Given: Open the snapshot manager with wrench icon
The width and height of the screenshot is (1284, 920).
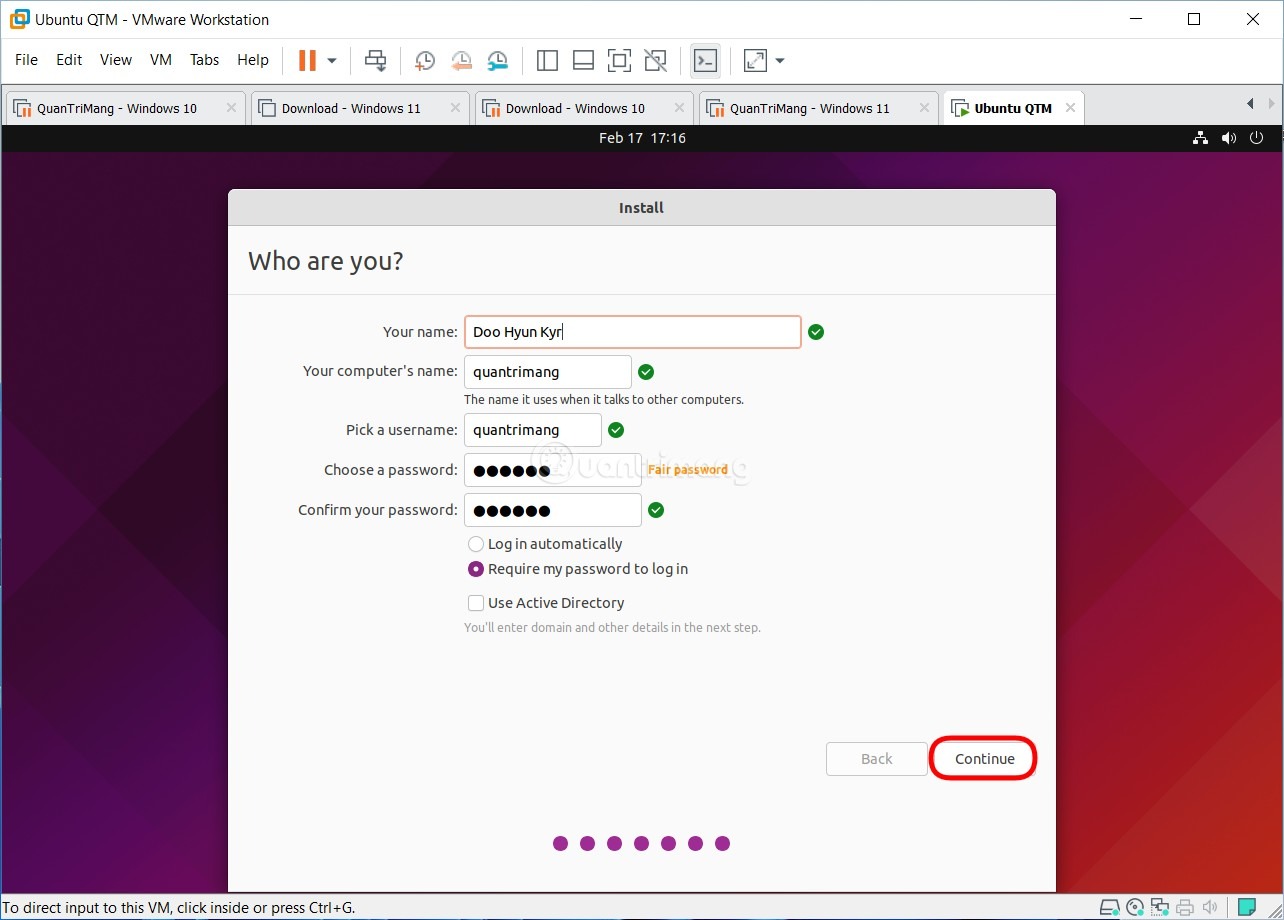Looking at the screenshot, I should (x=497, y=61).
